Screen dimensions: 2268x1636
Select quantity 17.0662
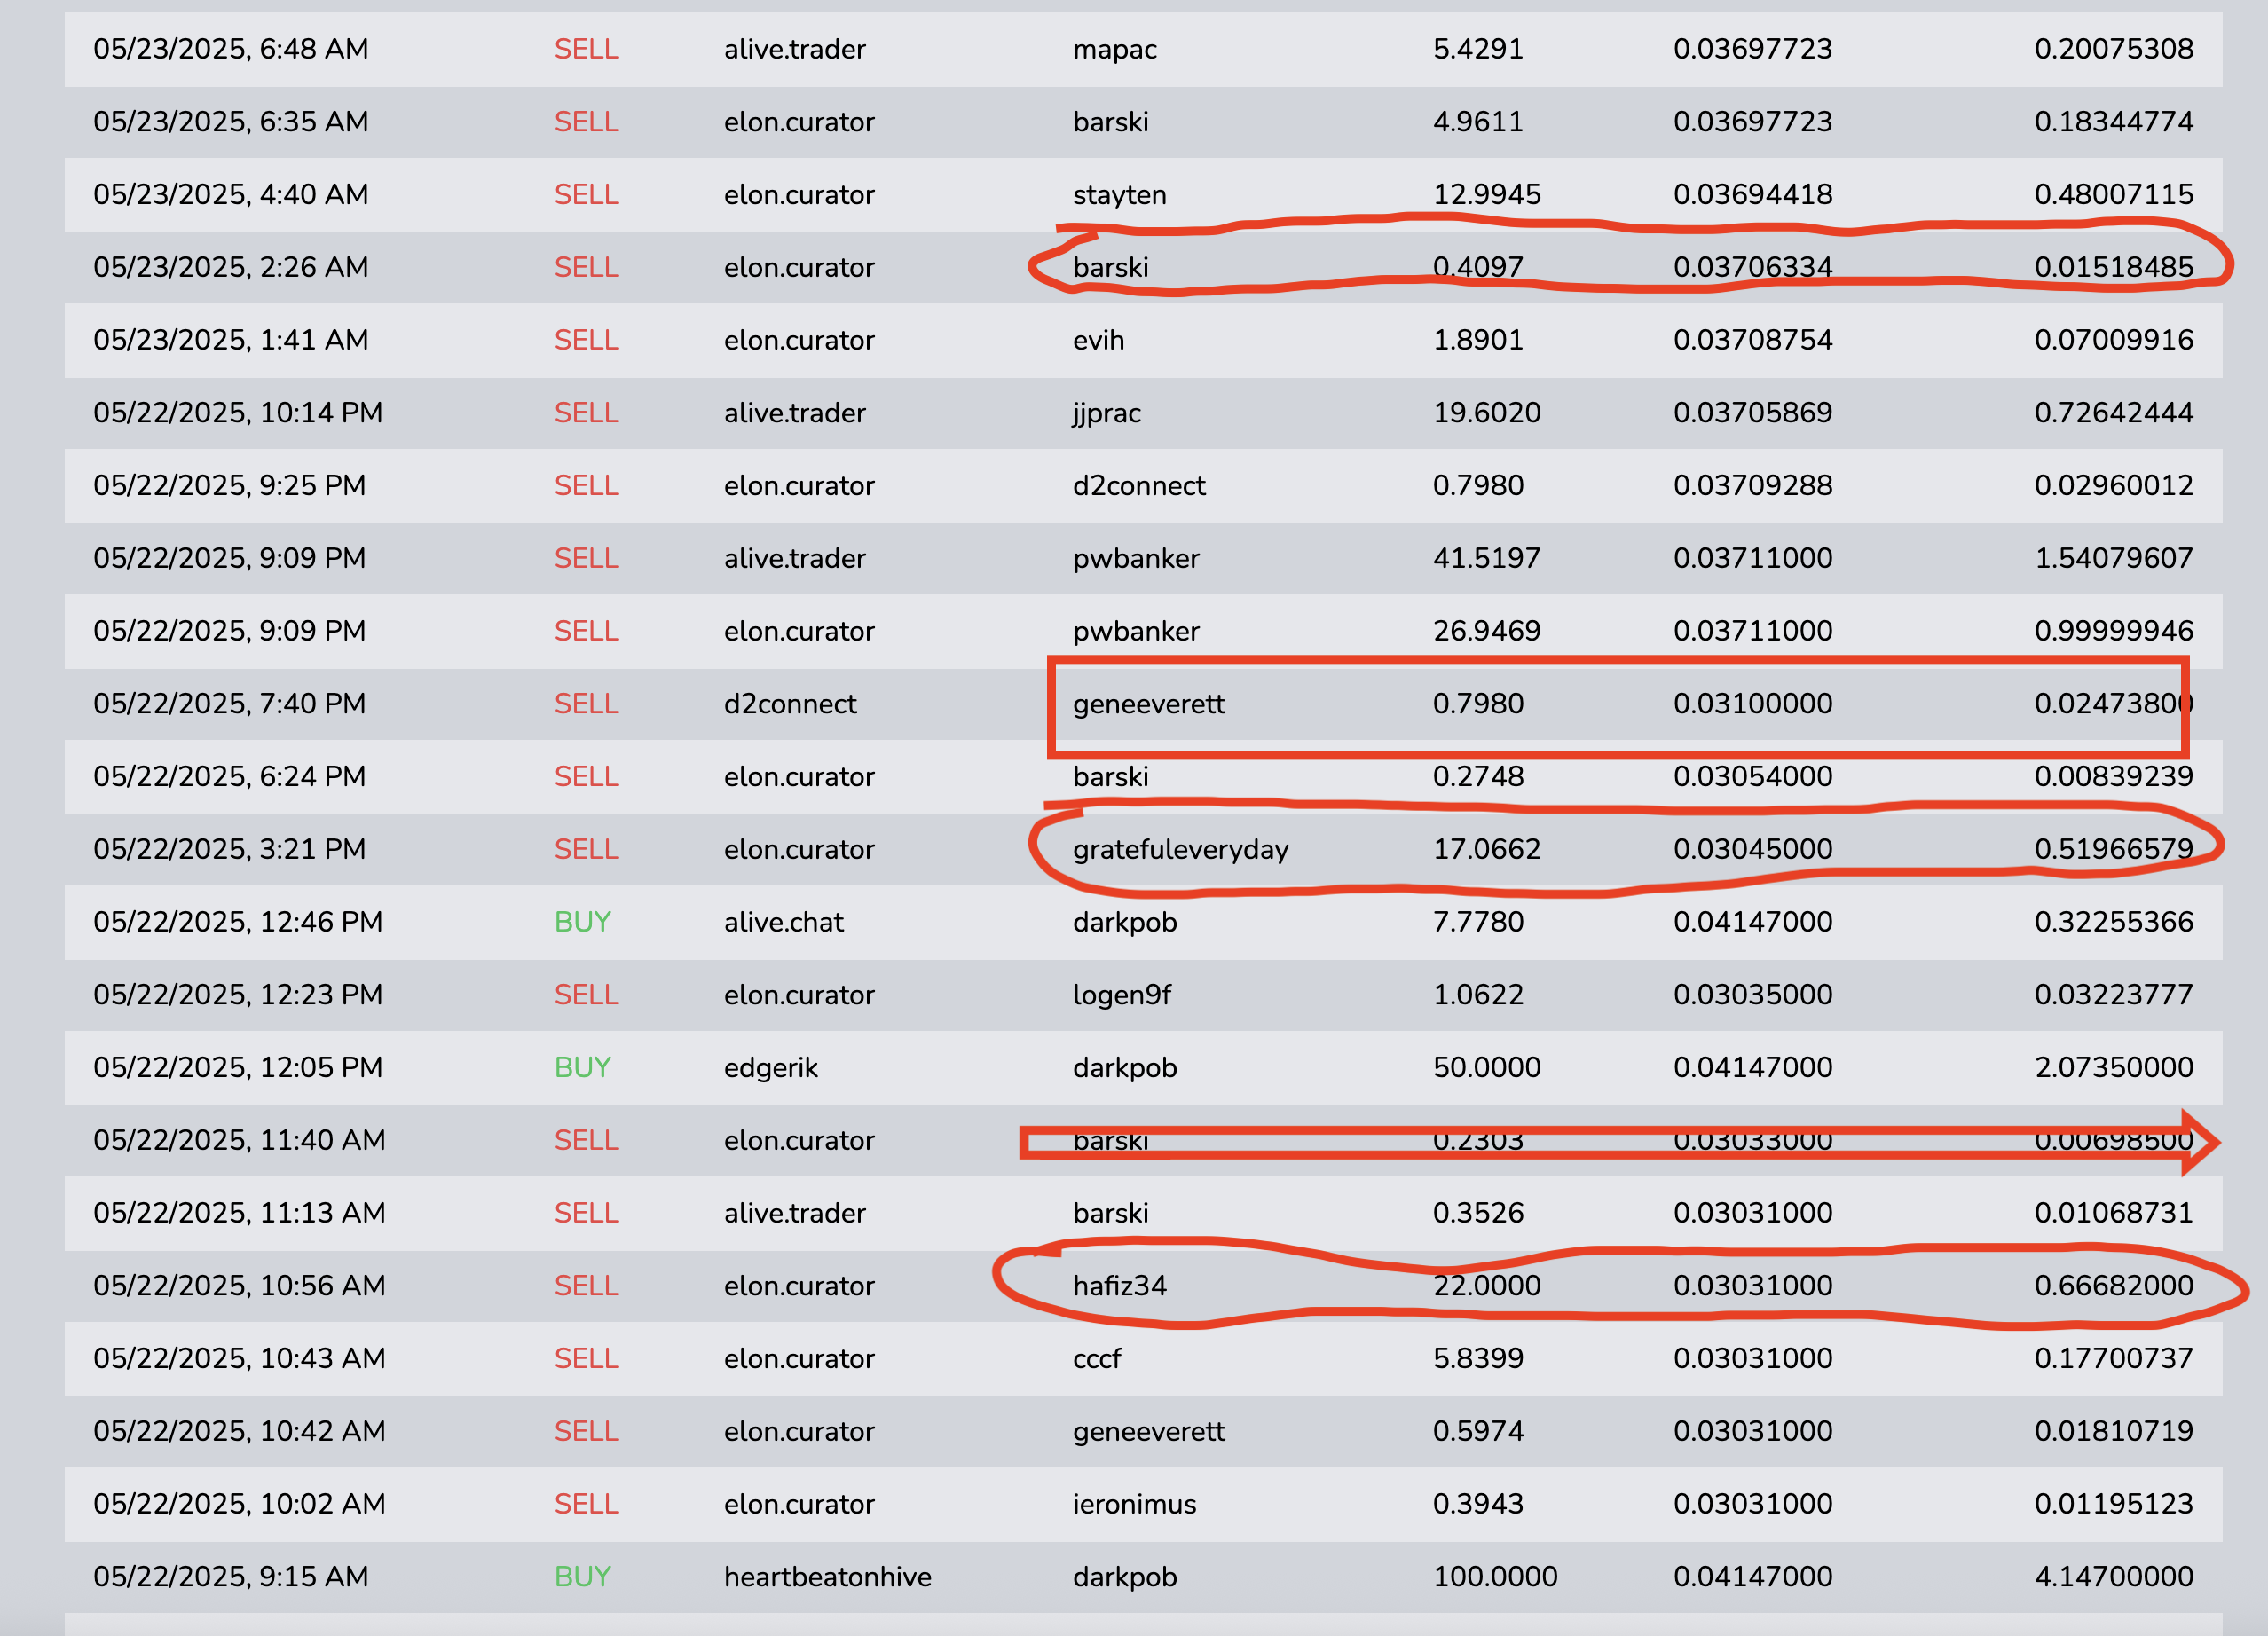[x=1486, y=849]
